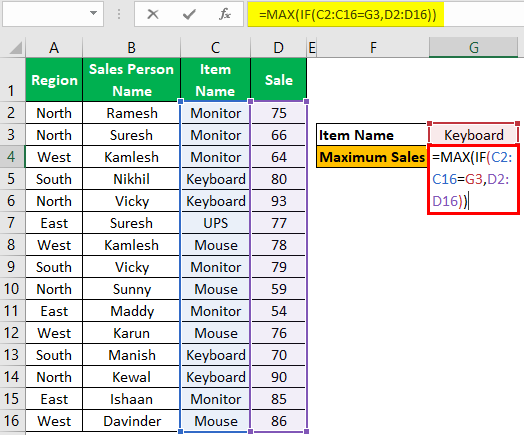Click the Maximum Sales orange cell
The width and height of the screenshot is (524, 435).
(372, 157)
